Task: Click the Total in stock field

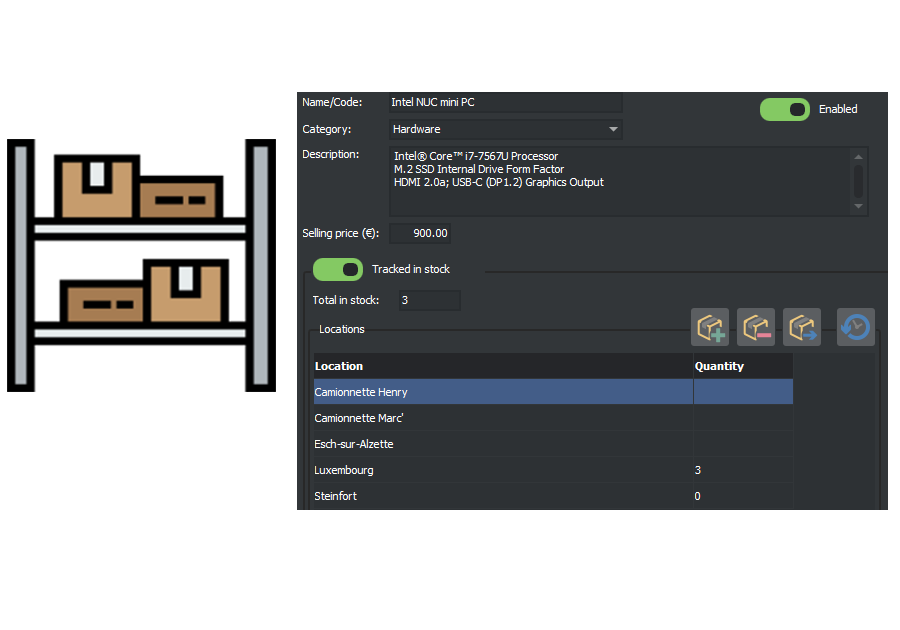Action: tap(429, 300)
